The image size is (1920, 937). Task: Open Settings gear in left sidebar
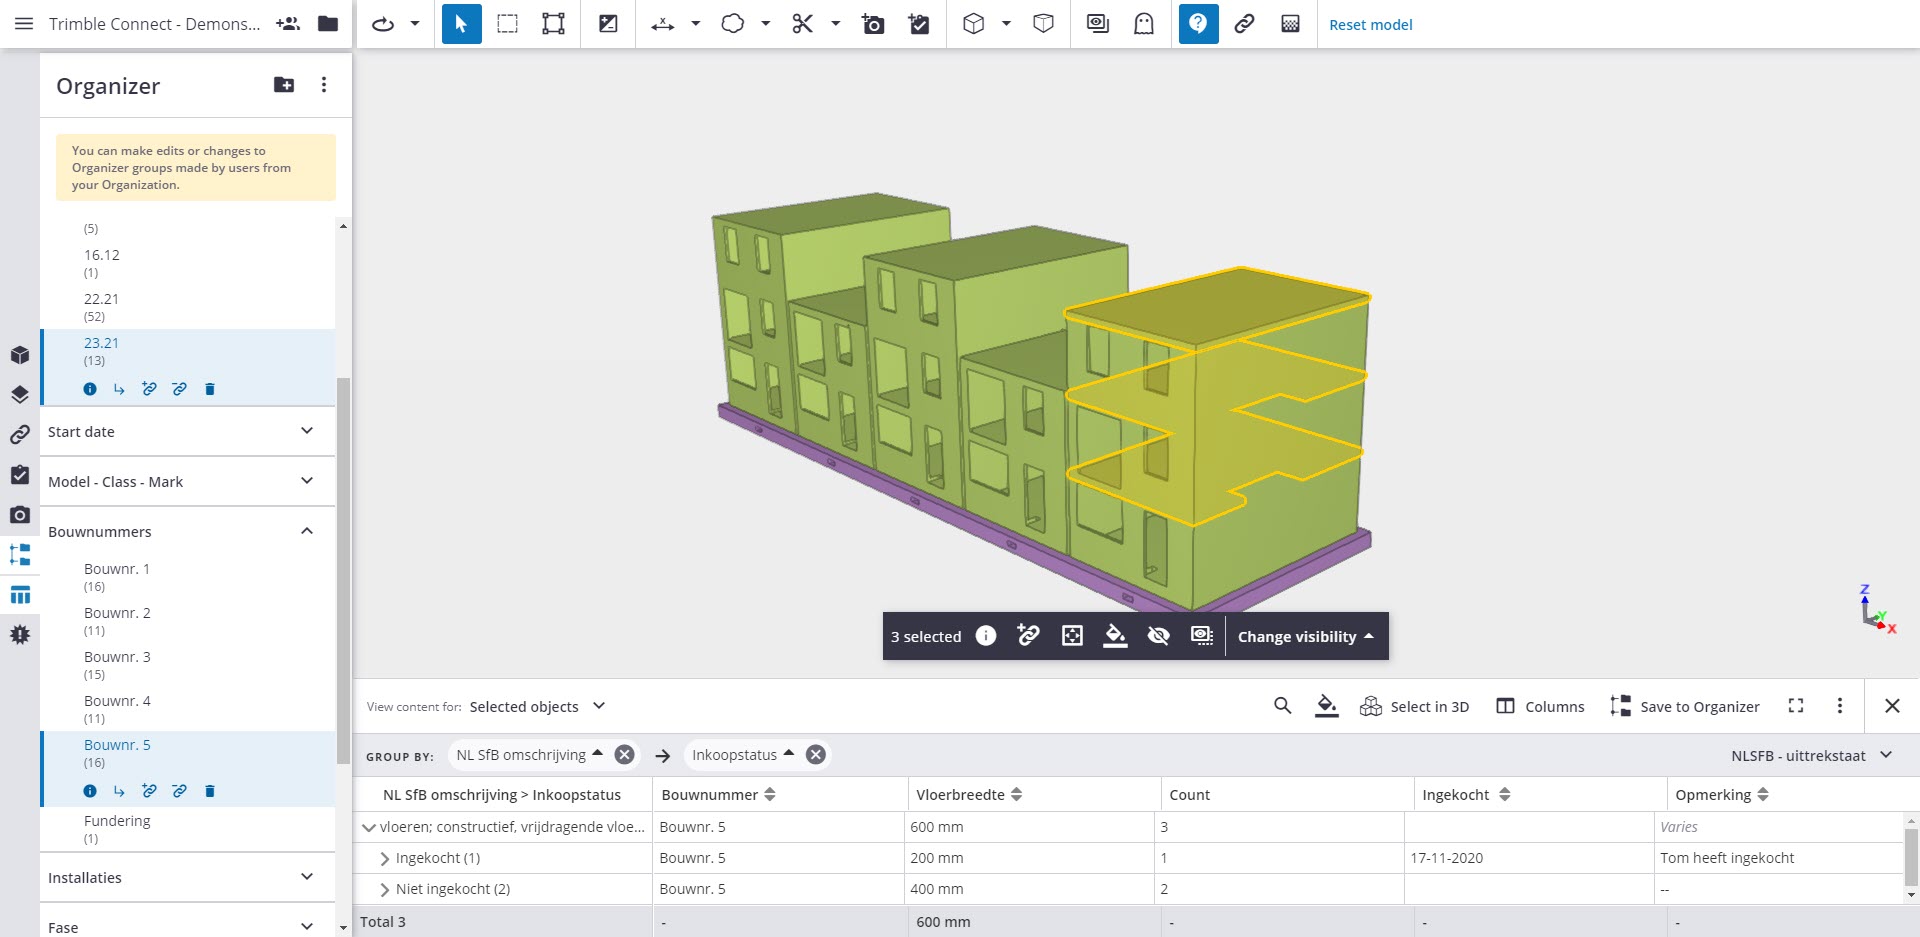(20, 635)
